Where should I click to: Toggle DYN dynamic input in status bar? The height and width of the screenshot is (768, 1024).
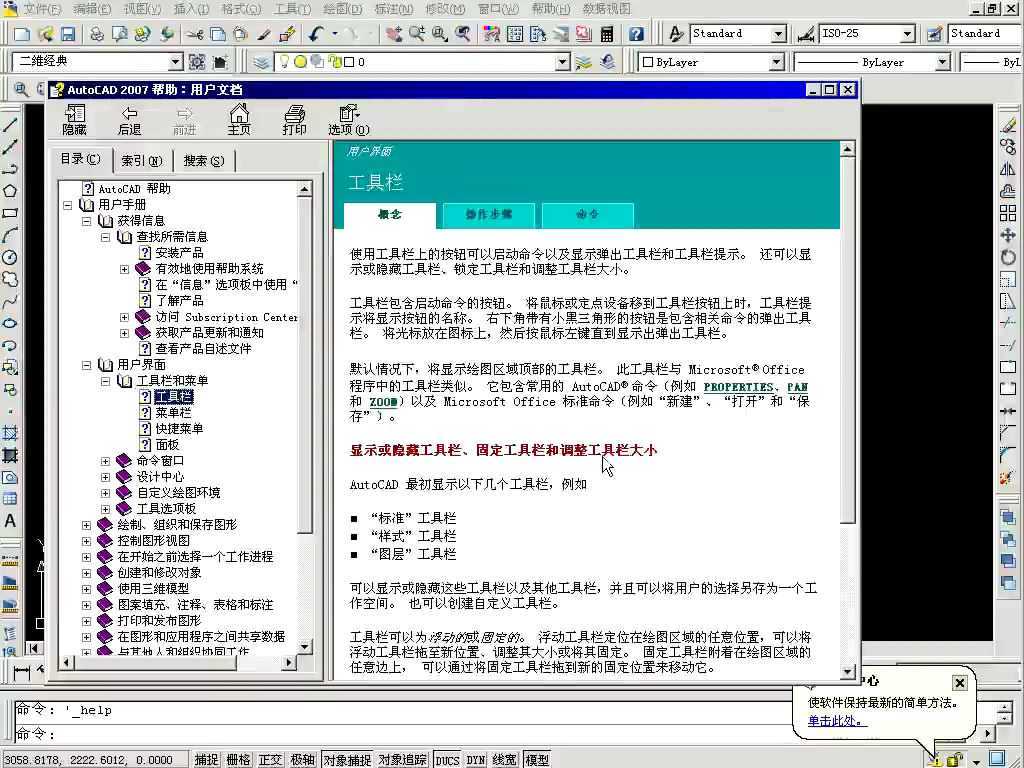[x=476, y=760]
